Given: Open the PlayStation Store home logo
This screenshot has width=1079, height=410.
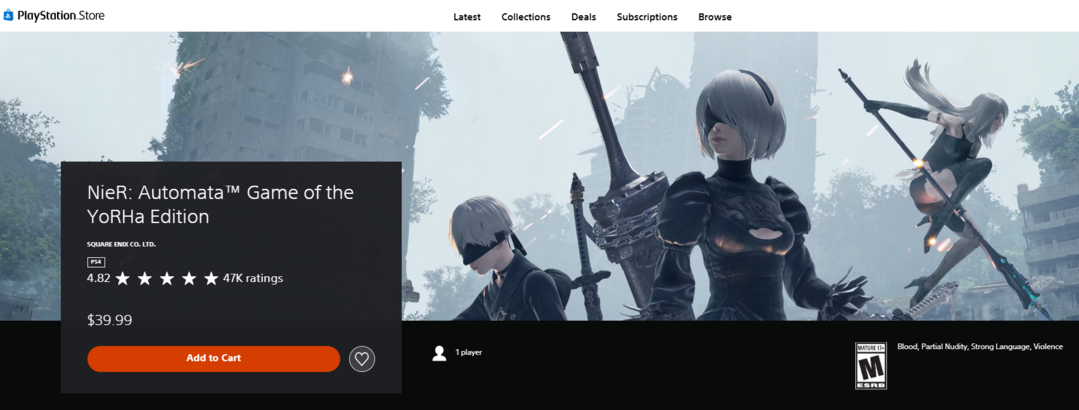Looking at the screenshot, I should pos(54,15).
